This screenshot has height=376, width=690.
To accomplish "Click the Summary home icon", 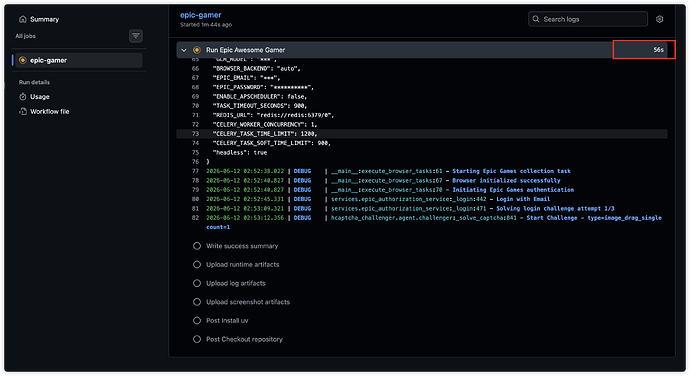I will click(x=23, y=19).
